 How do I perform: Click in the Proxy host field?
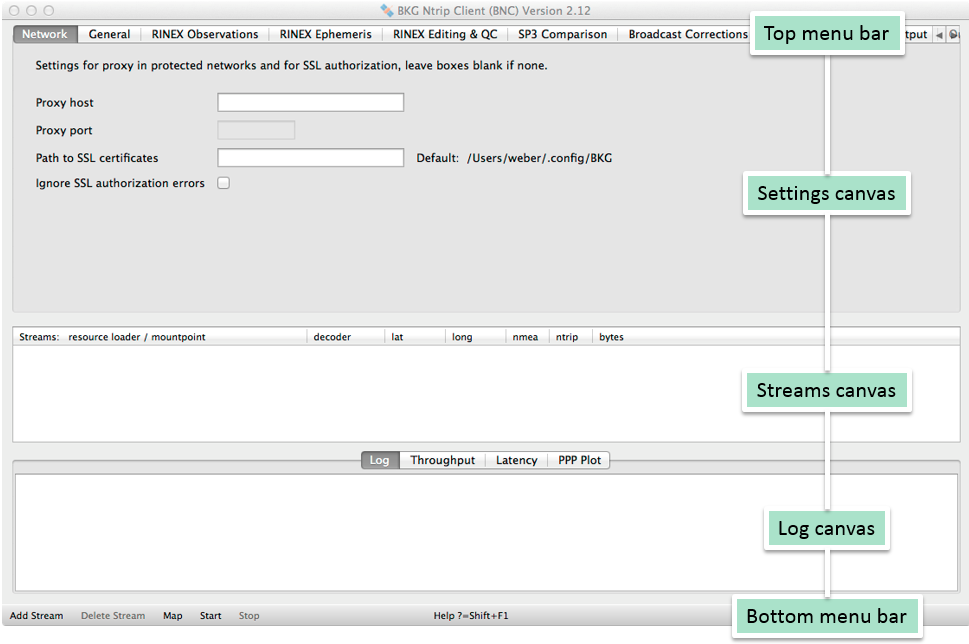(x=310, y=103)
